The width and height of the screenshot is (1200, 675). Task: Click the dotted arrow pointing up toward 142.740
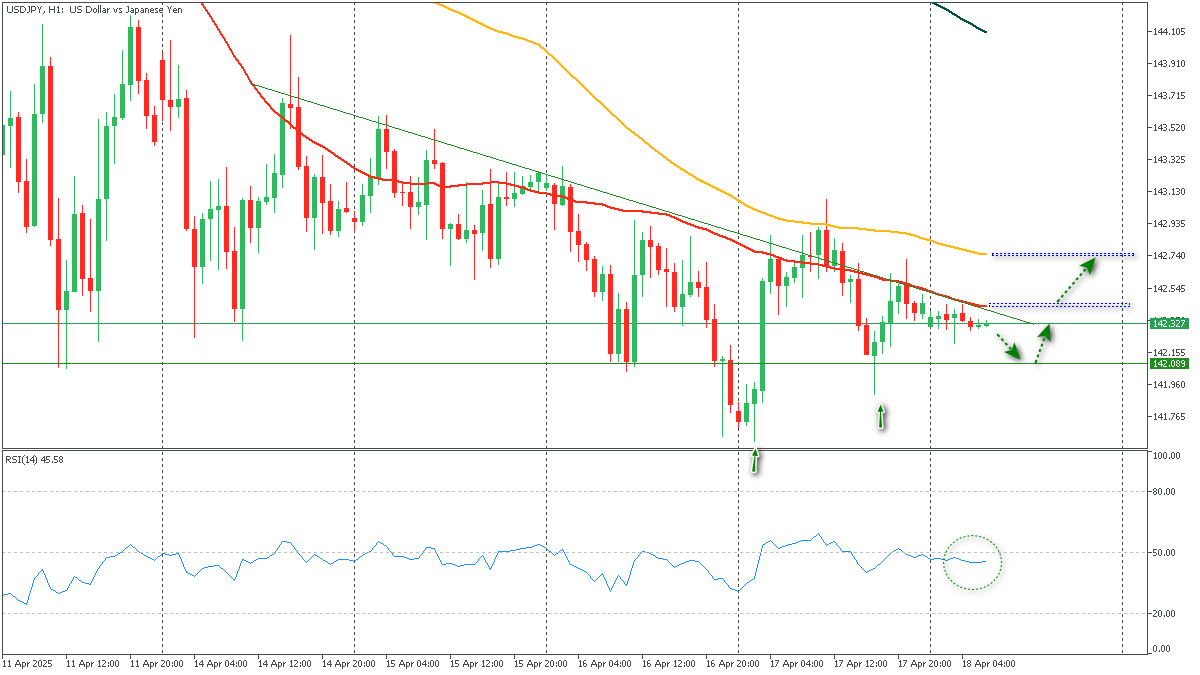pyautogui.click(x=1074, y=281)
